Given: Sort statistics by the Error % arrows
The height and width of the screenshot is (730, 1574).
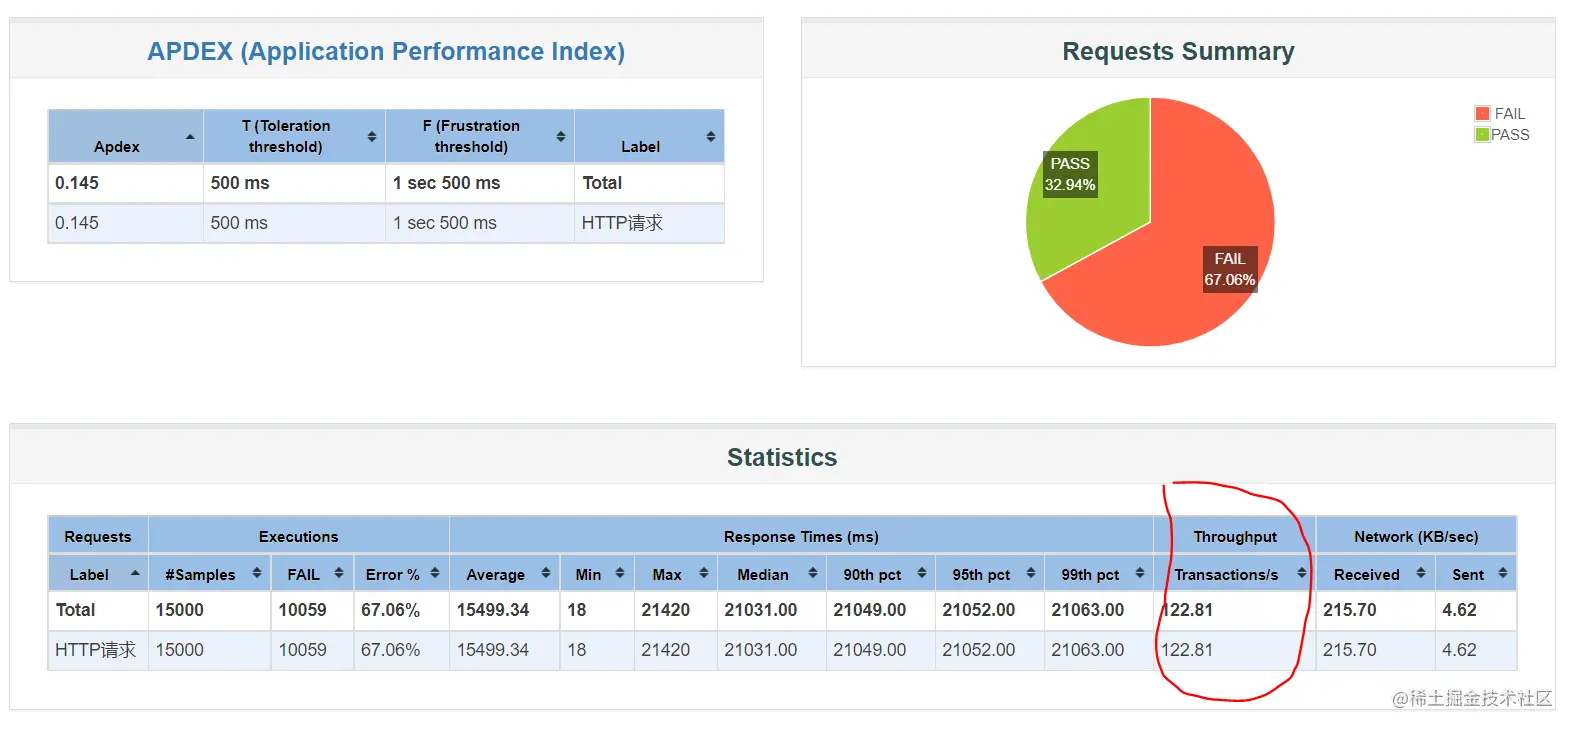Looking at the screenshot, I should click(x=435, y=573).
